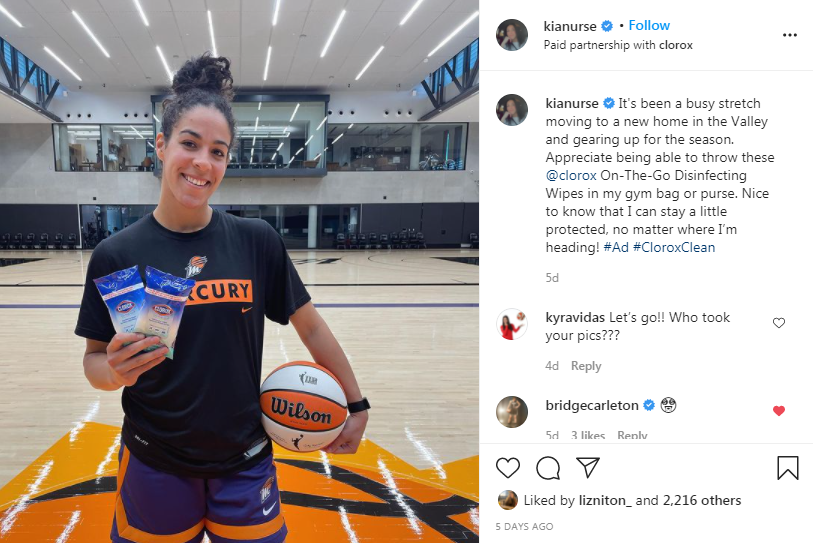
Task: Open kianurse header profile picture
Action: (x=512, y=35)
